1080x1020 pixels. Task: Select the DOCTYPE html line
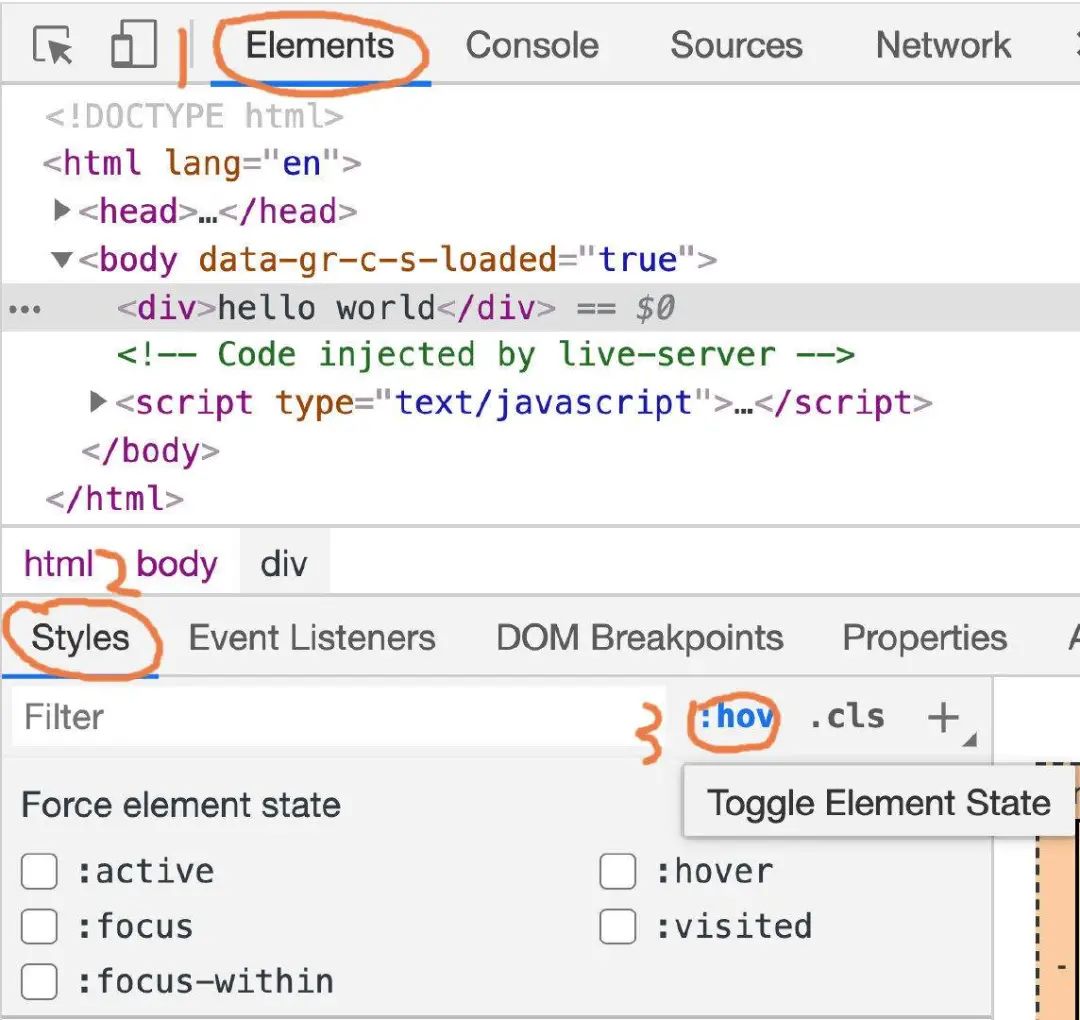[x=194, y=116]
